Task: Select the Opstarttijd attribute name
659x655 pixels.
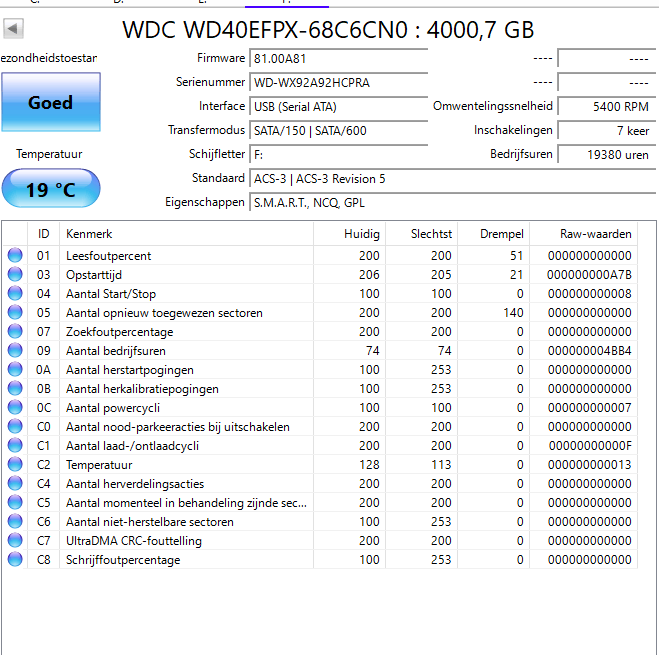Action: [94, 275]
